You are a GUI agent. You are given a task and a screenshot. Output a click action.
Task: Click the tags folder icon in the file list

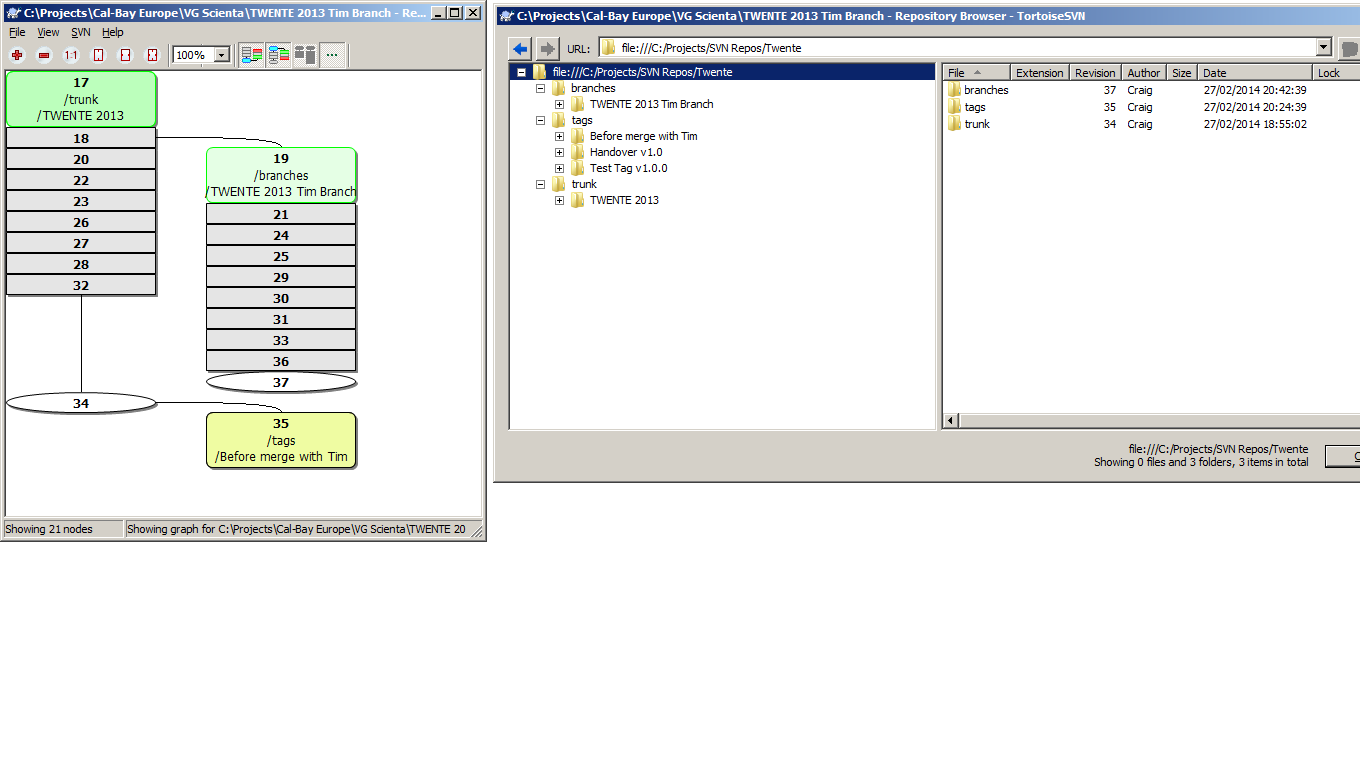(955, 107)
